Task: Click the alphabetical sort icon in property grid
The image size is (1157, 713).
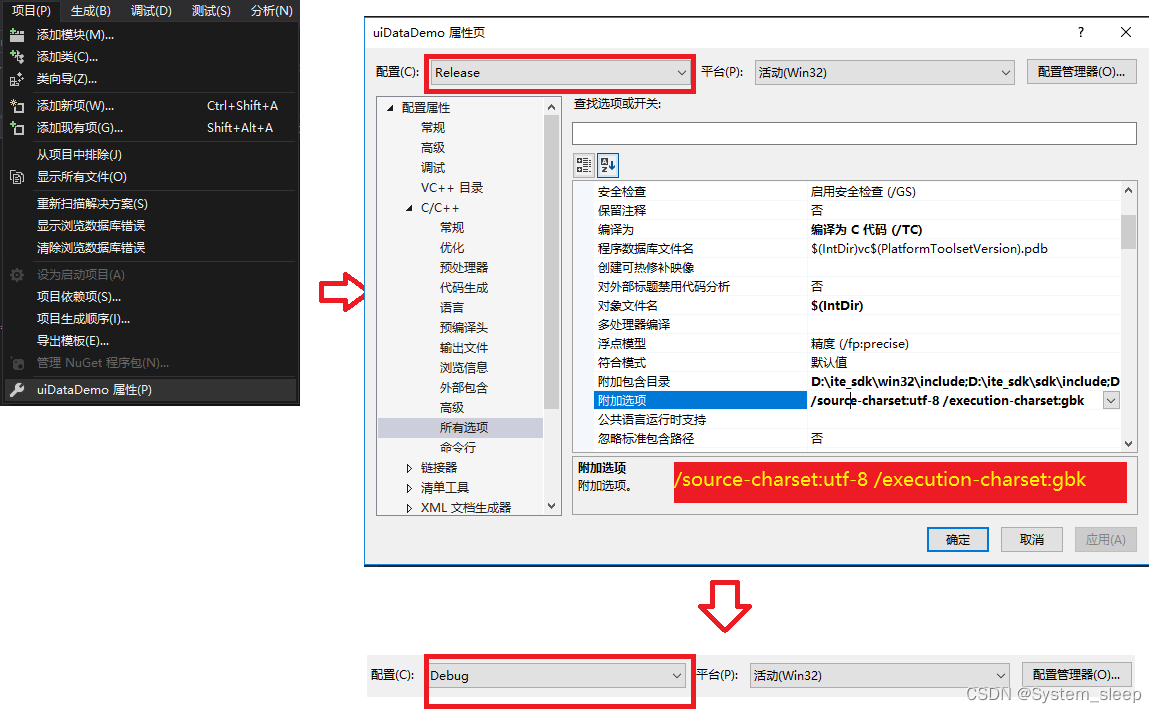Action: [608, 165]
